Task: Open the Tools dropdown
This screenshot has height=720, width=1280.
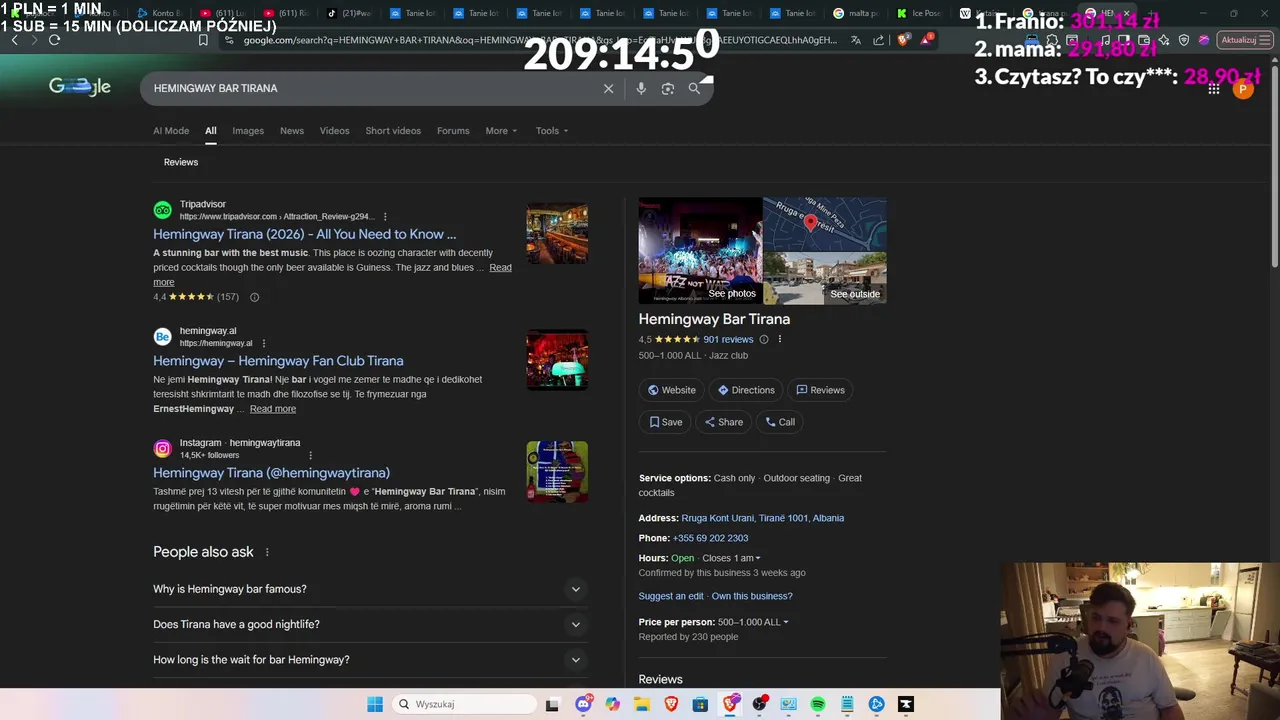Action: click(551, 131)
